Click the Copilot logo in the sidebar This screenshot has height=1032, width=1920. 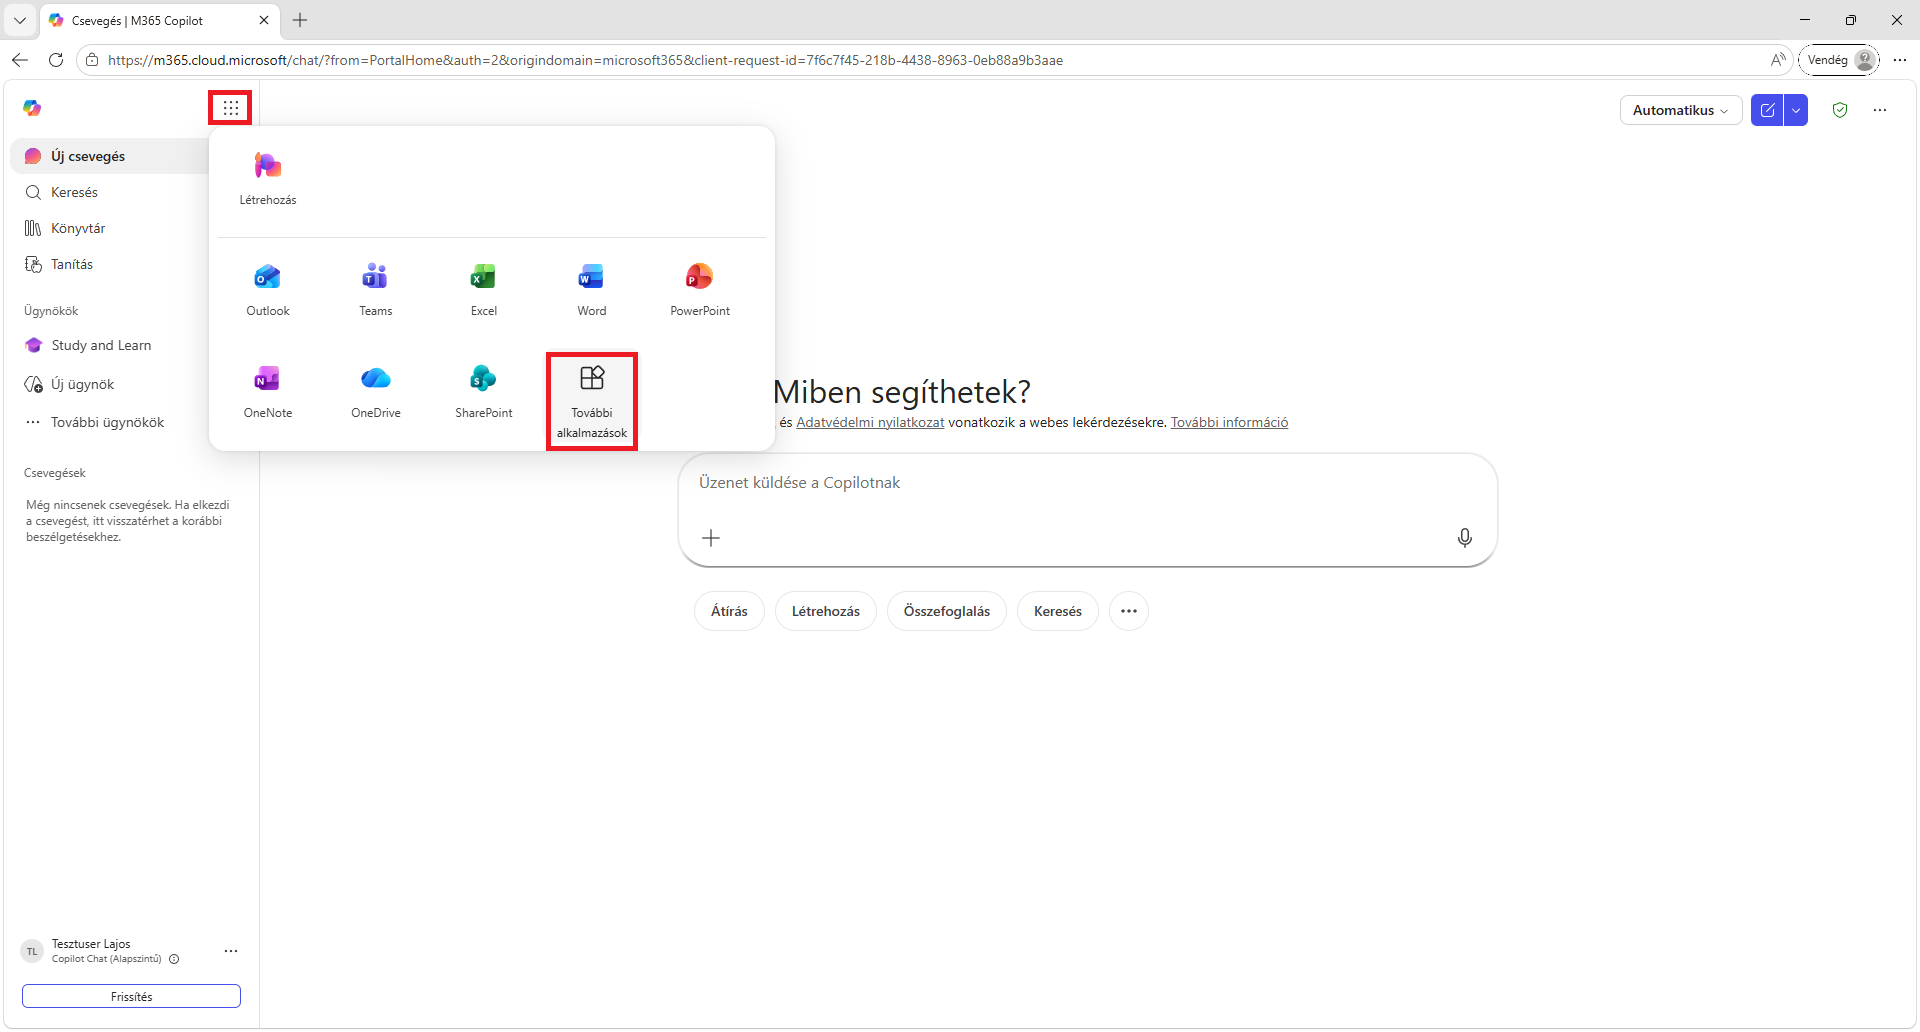tap(32, 108)
